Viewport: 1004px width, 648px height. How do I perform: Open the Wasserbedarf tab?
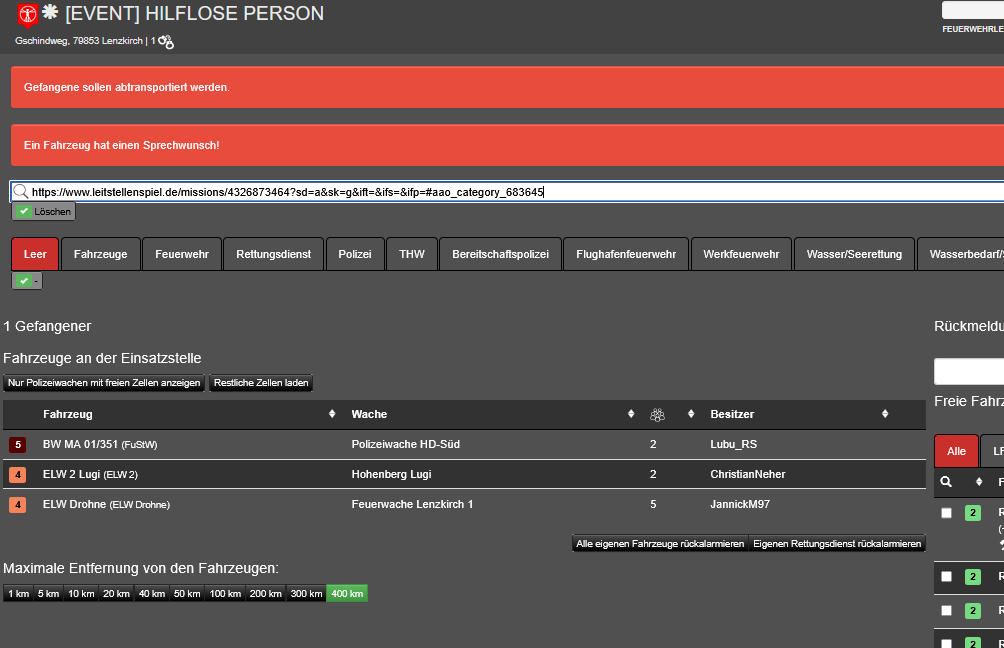point(961,254)
